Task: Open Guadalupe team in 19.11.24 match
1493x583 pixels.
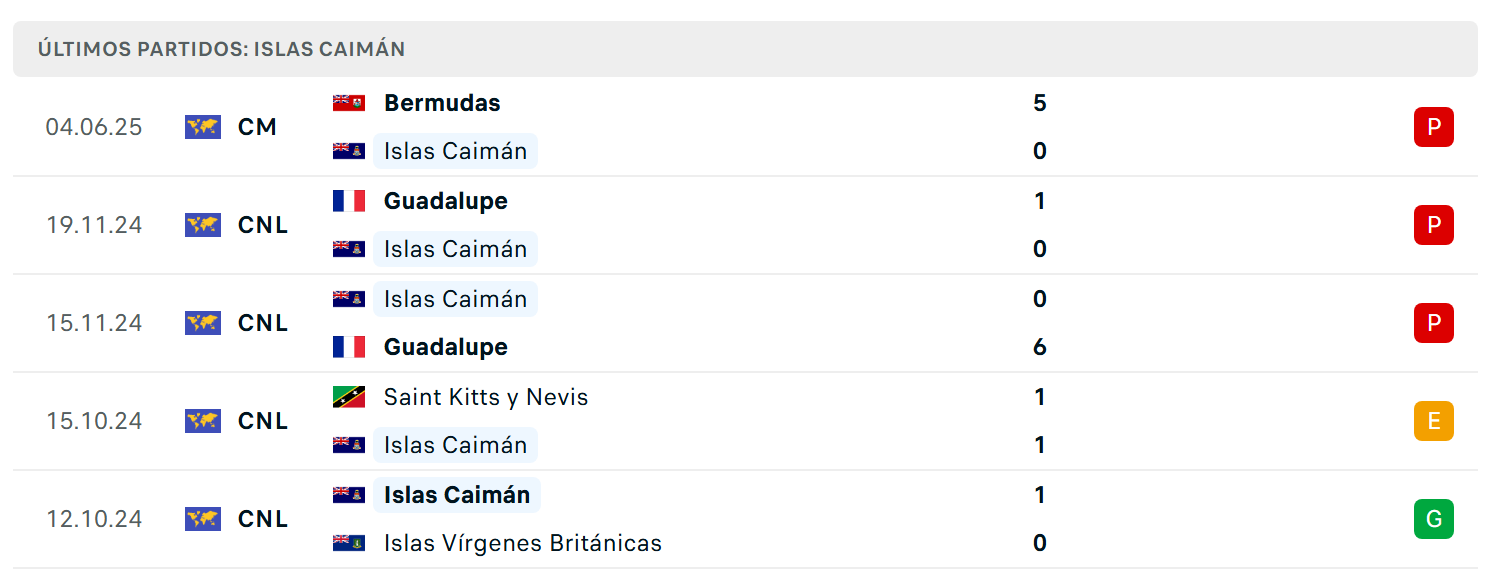Action: (x=446, y=201)
